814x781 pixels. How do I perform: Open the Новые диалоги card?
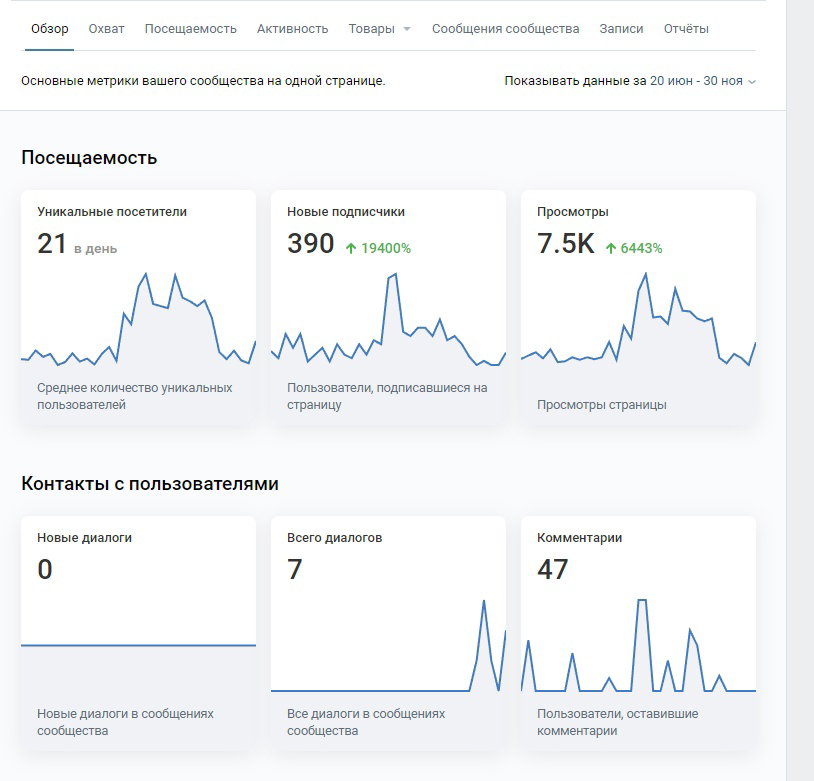pos(139,634)
